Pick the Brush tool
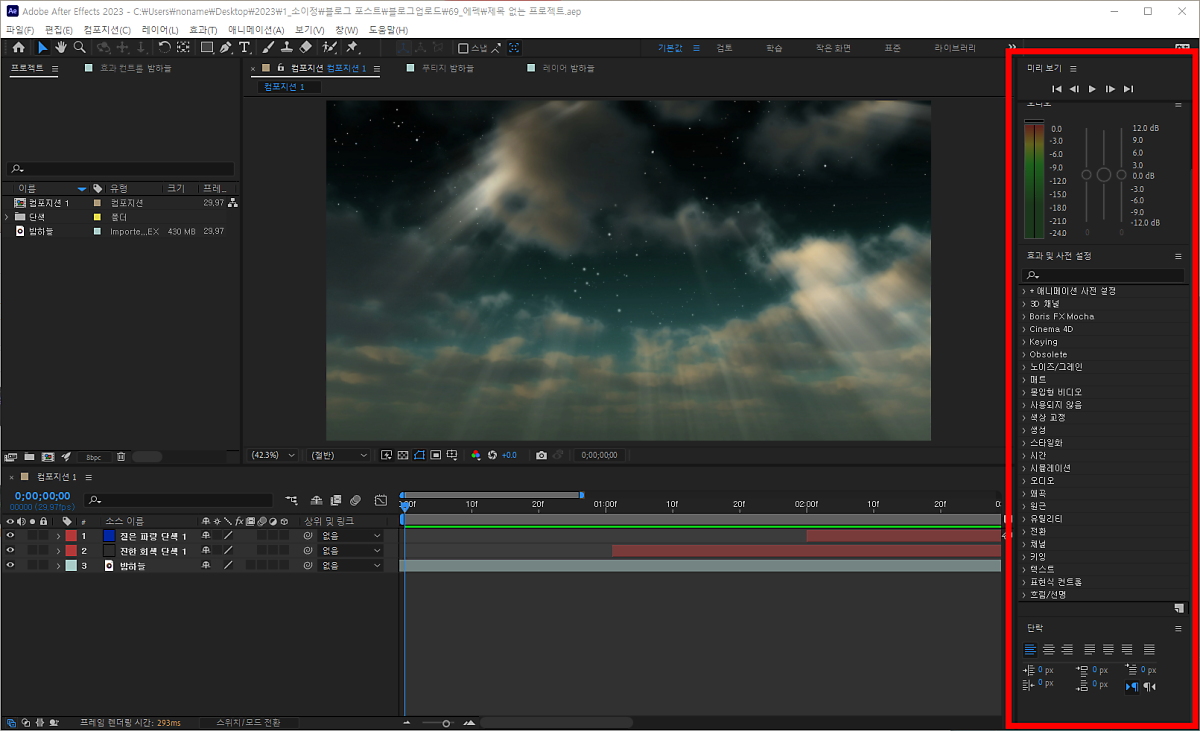 tap(268, 47)
